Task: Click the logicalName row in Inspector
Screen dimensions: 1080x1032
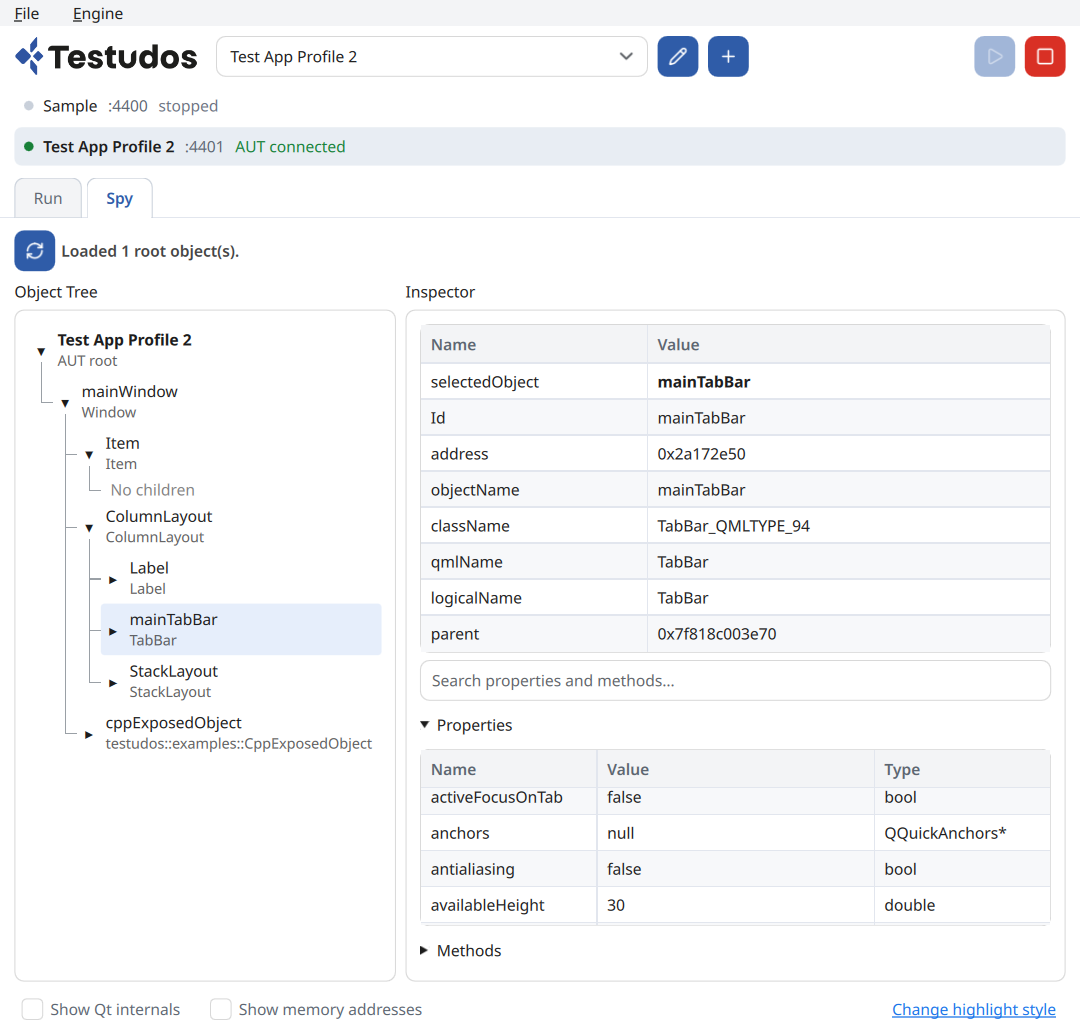Action: point(735,597)
